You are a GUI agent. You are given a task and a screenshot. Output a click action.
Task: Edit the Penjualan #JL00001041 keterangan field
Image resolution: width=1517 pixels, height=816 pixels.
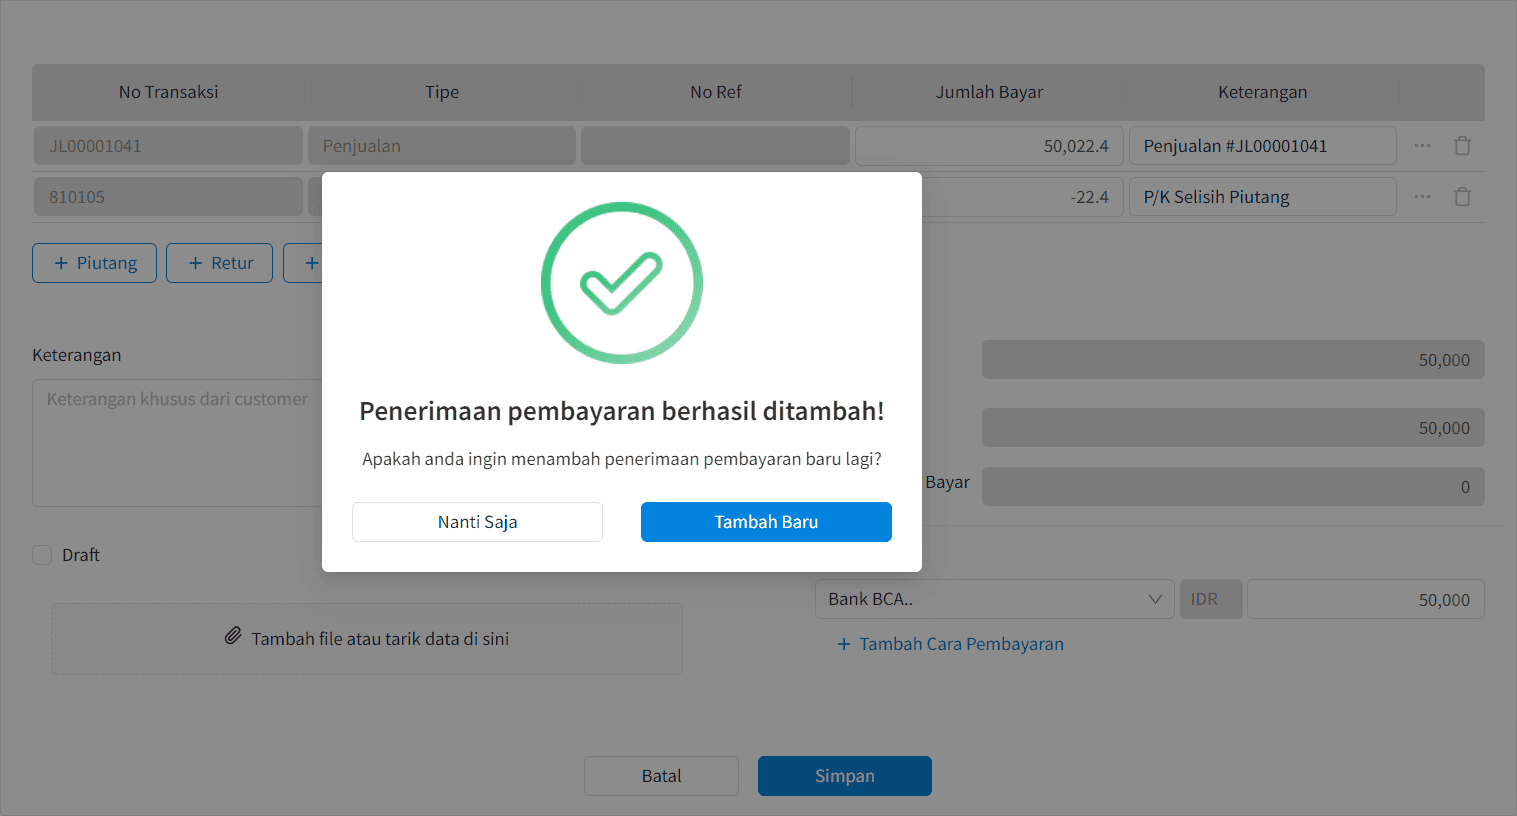click(1263, 146)
